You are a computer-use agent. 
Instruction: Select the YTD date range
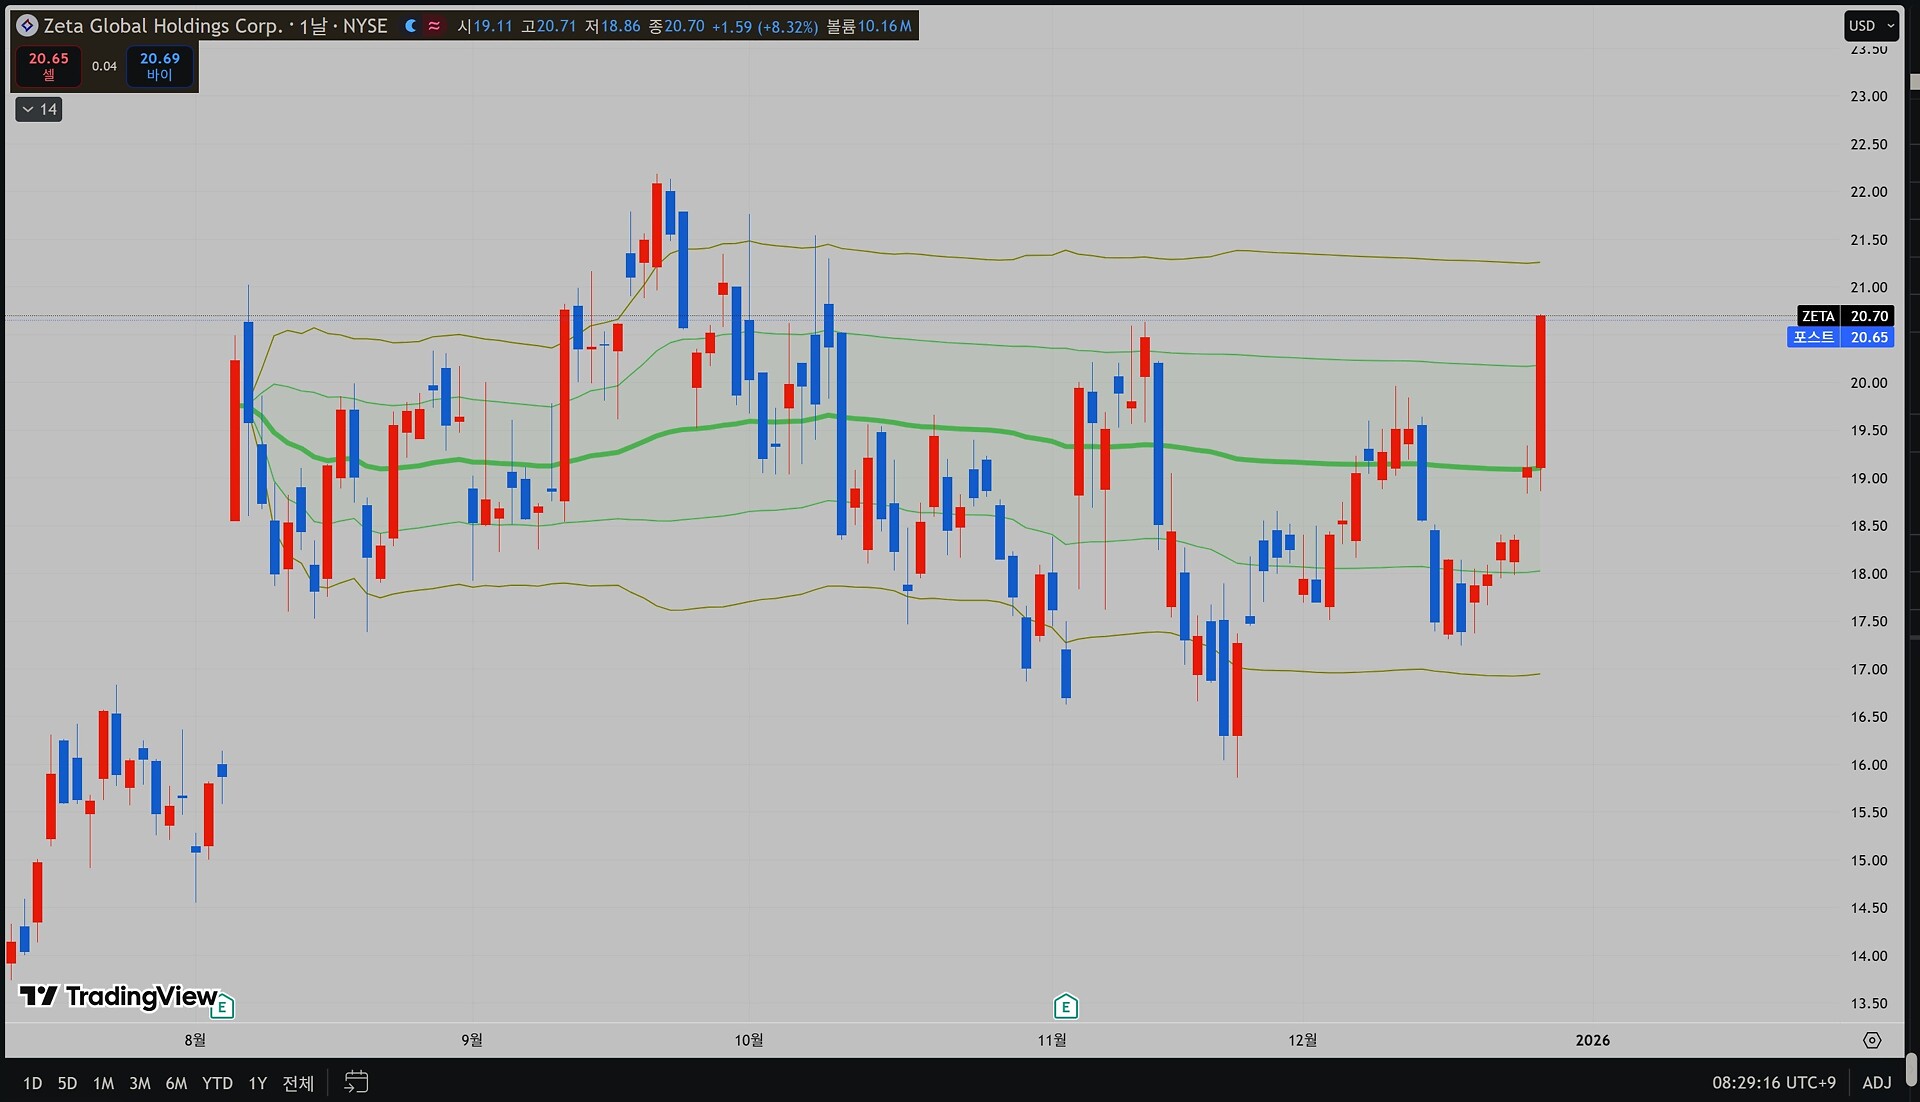tap(217, 1083)
